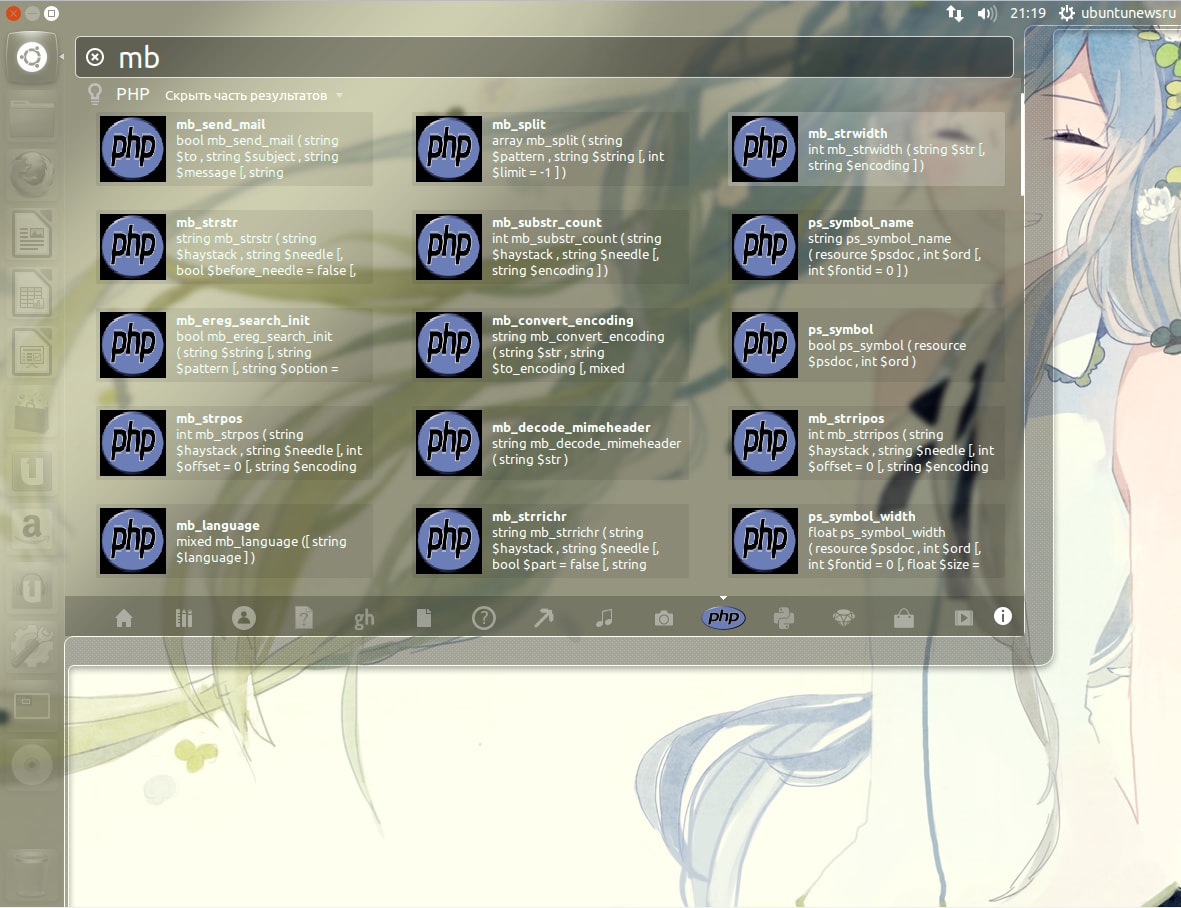
Task: Open the lens with question-mark document icon
Action: click(x=304, y=618)
